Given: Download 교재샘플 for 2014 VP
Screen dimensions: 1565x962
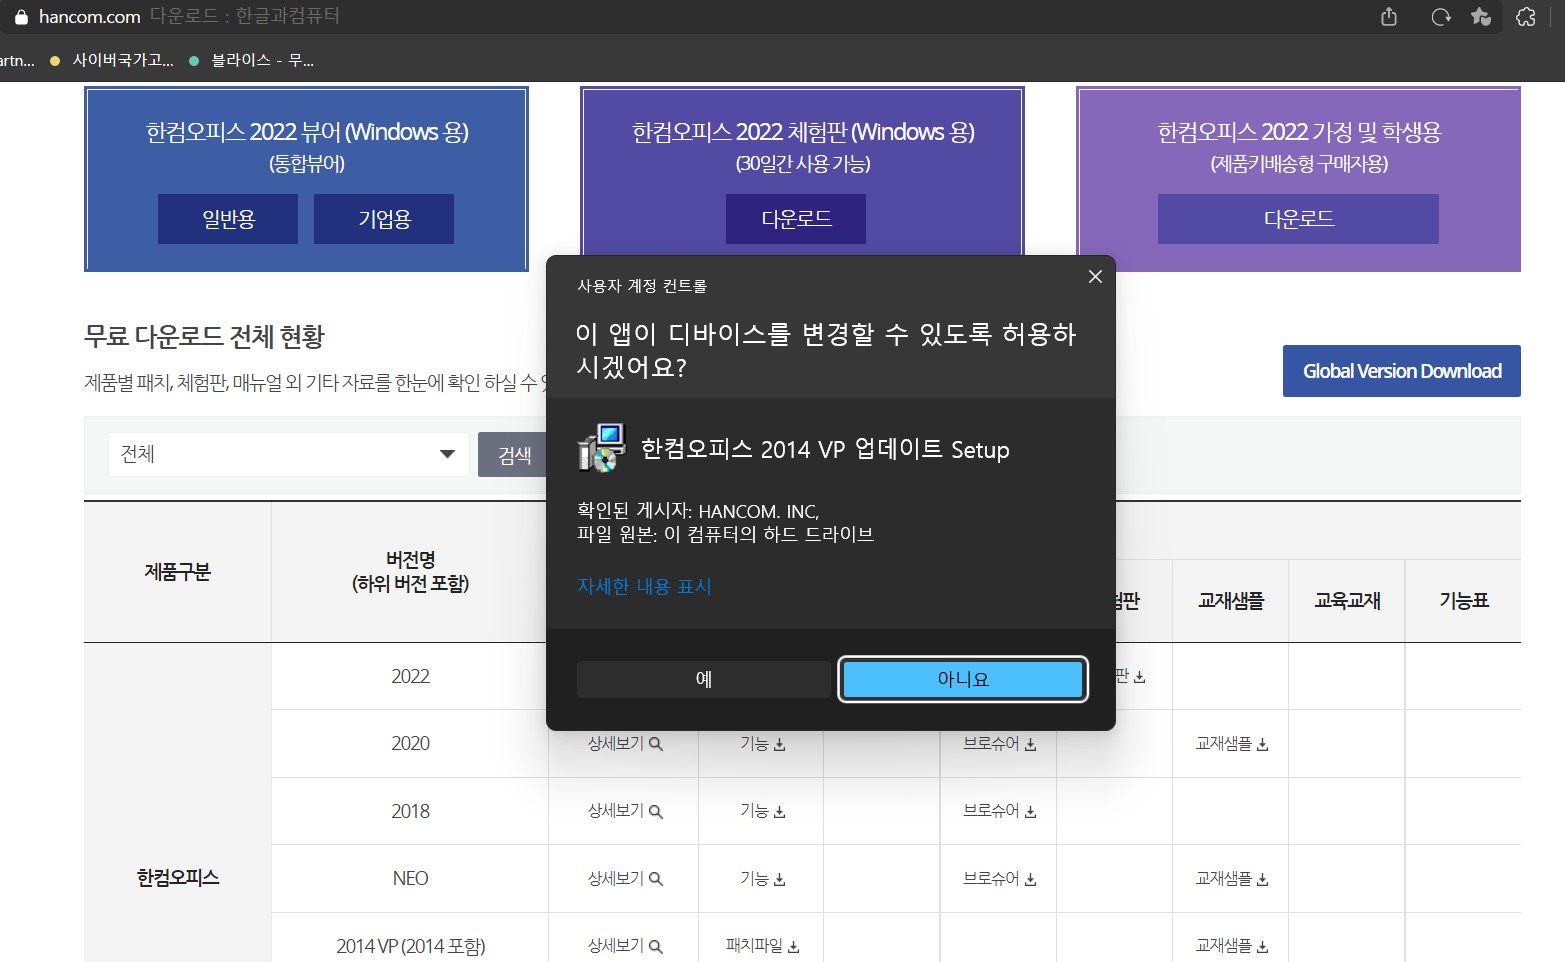Looking at the screenshot, I should pos(1232,946).
